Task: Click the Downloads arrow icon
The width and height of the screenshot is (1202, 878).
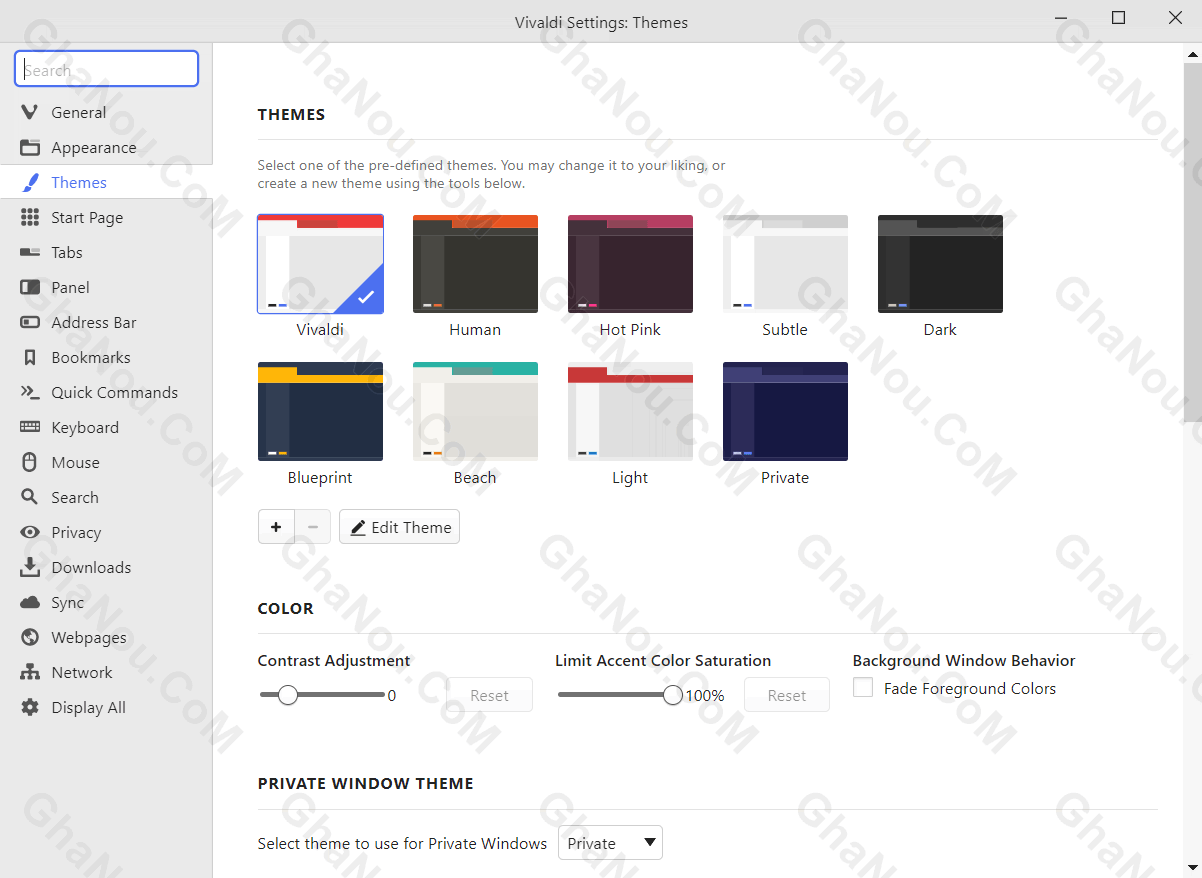Action: click(x=30, y=567)
